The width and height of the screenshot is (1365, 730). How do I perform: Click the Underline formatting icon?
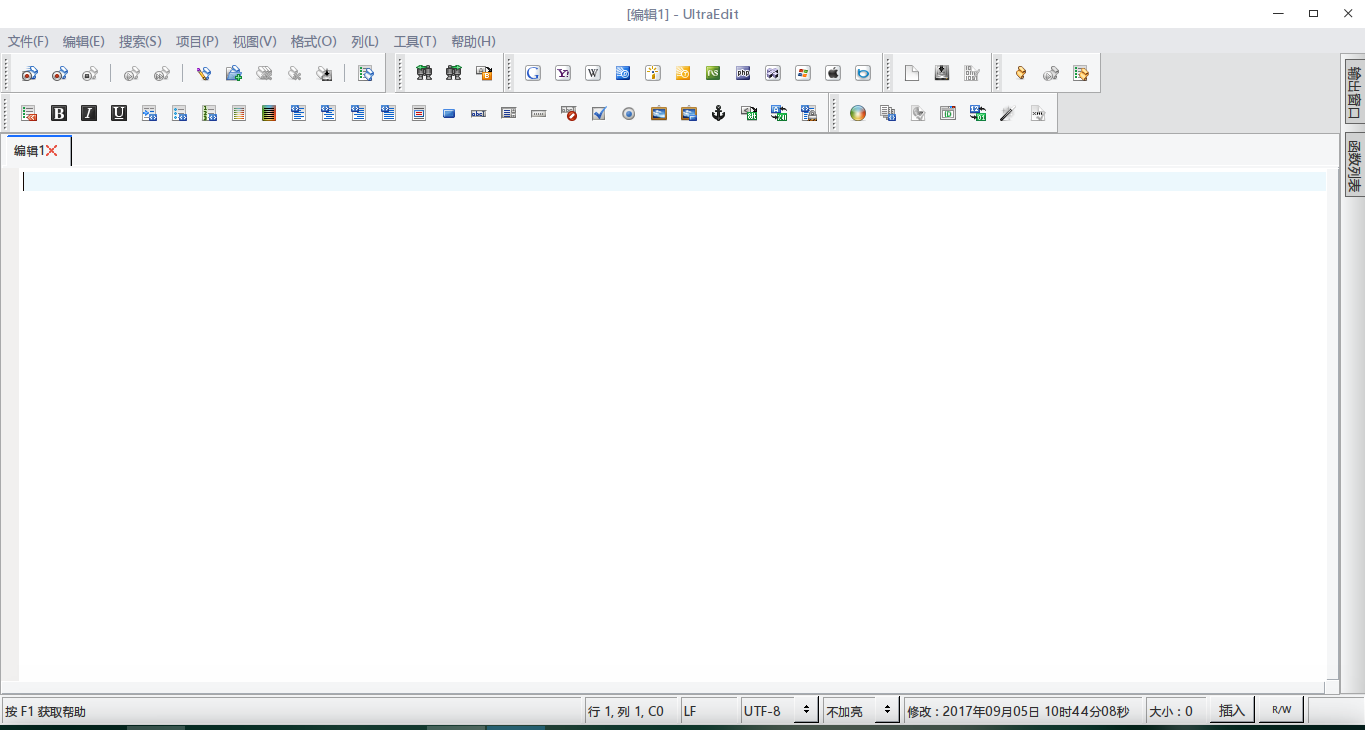point(119,113)
